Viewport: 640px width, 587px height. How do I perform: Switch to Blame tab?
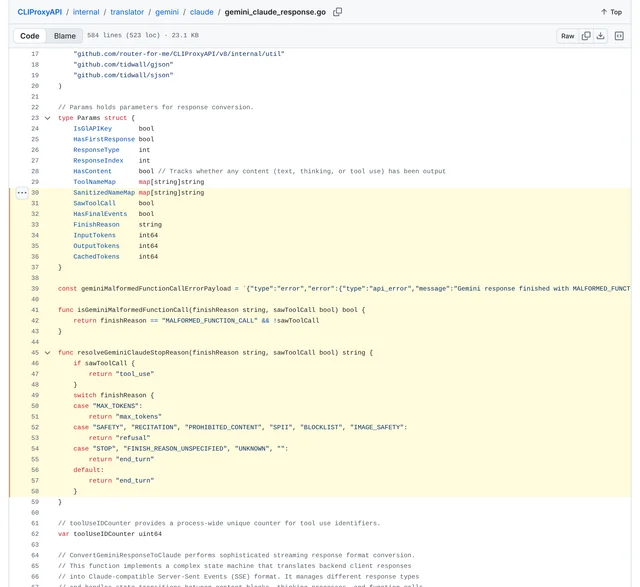[64, 36]
